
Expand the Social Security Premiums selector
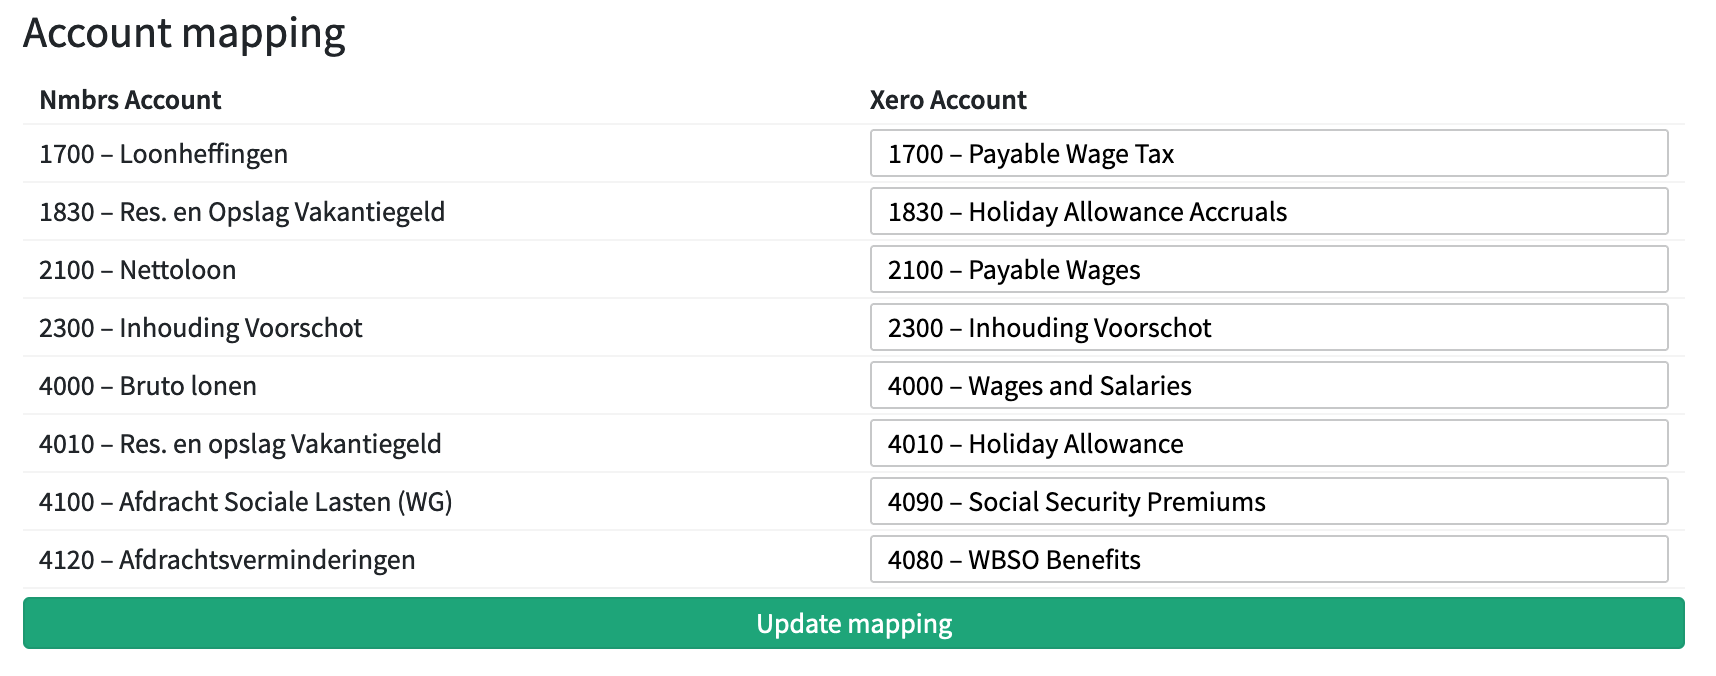coord(1268,502)
